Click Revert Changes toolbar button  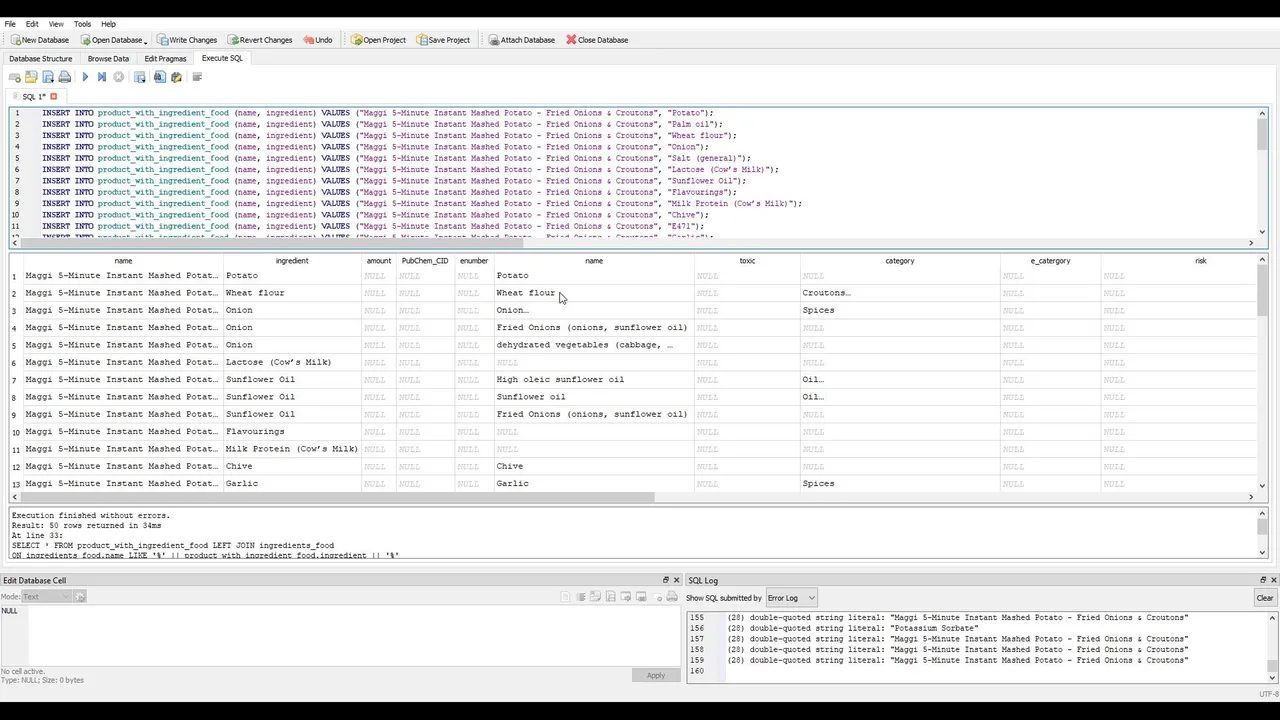[x=260, y=40]
